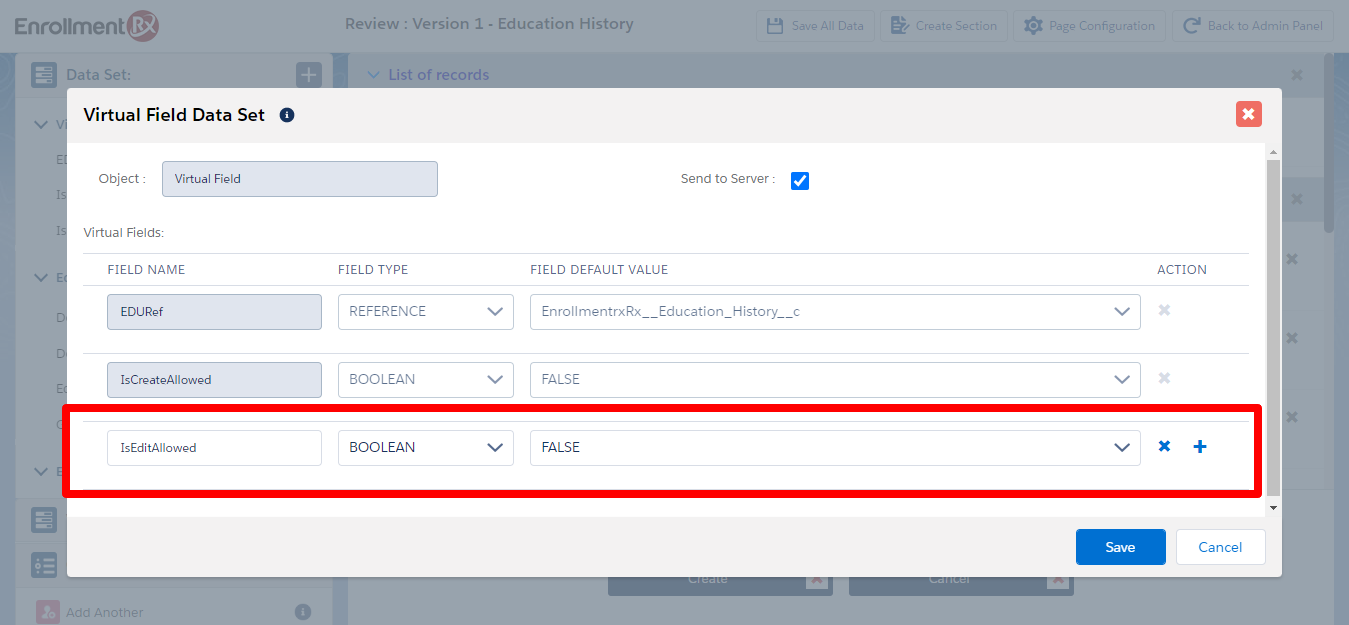Click the remove icon on EDURef row
Screen dimensions: 1349x625
point(1164,311)
